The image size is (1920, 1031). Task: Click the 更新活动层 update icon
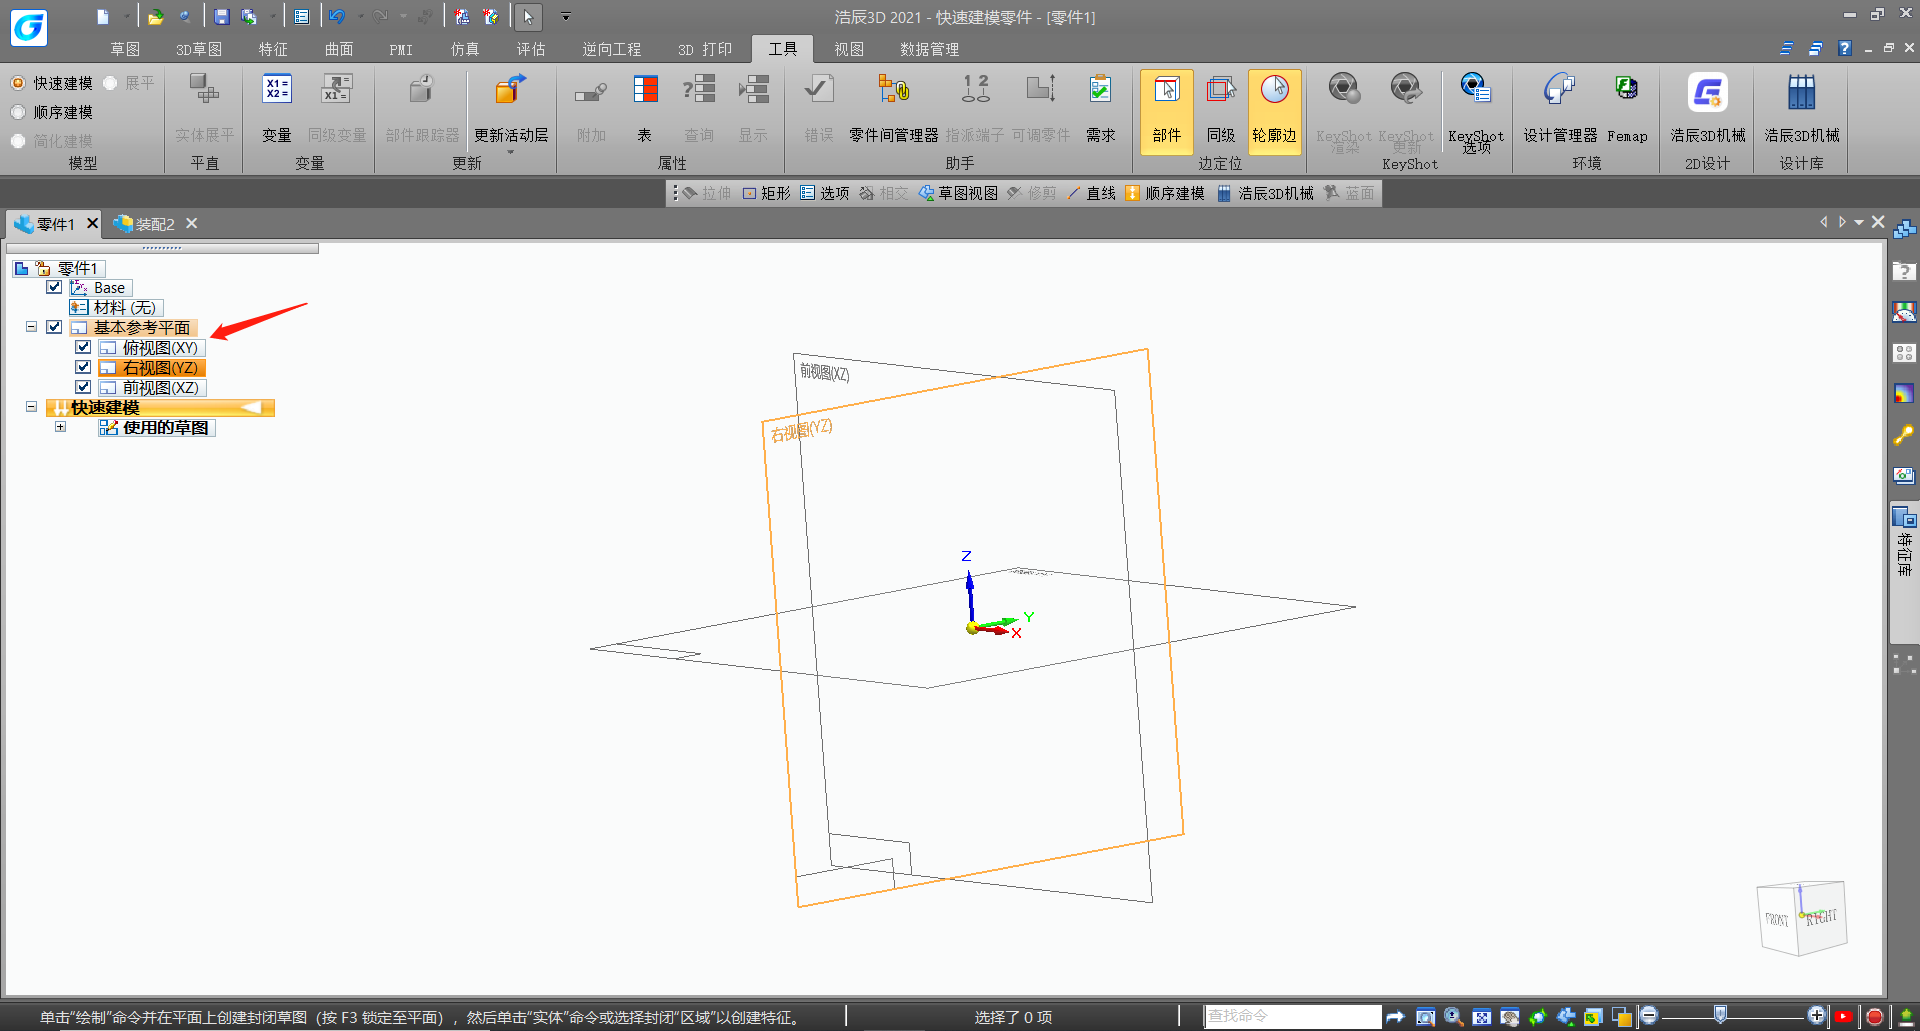(510, 91)
